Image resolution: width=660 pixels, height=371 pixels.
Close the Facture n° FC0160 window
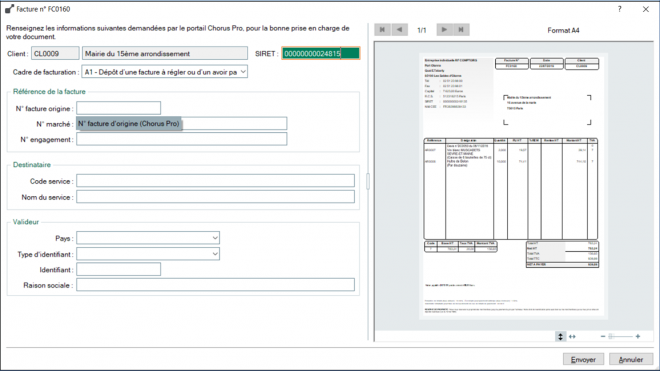click(646, 9)
